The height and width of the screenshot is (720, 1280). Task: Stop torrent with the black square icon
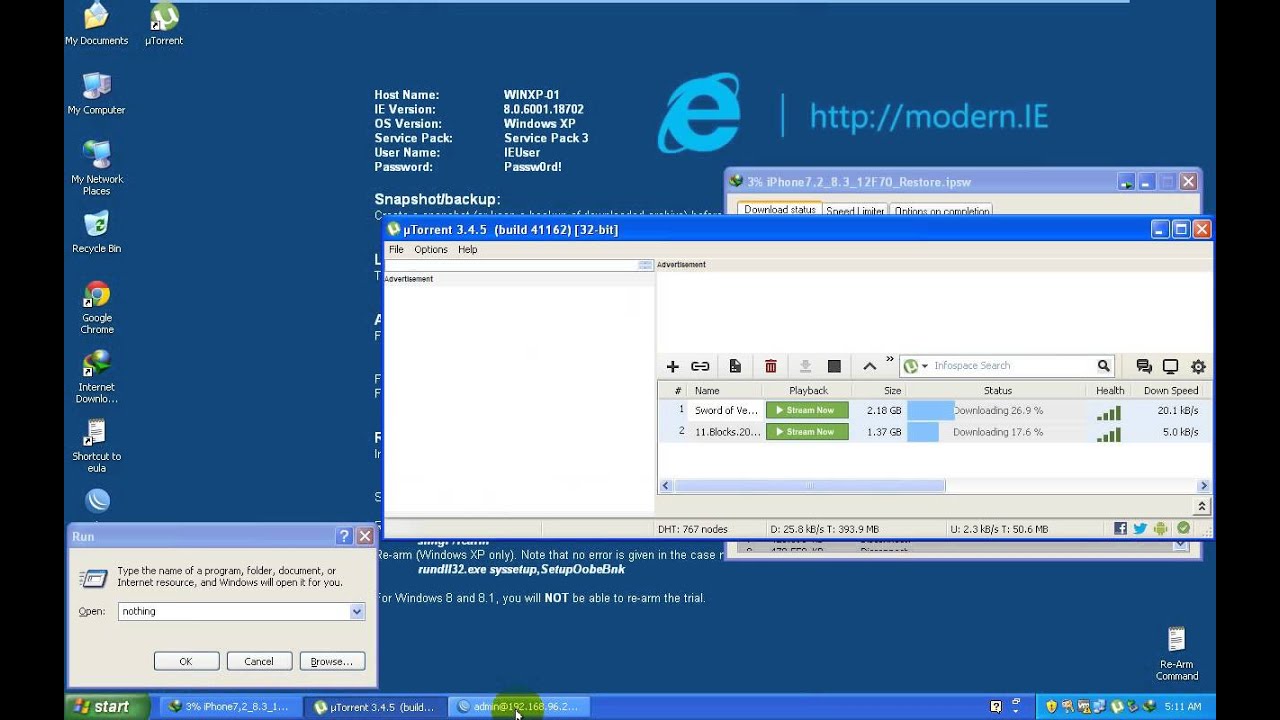pyautogui.click(x=834, y=367)
